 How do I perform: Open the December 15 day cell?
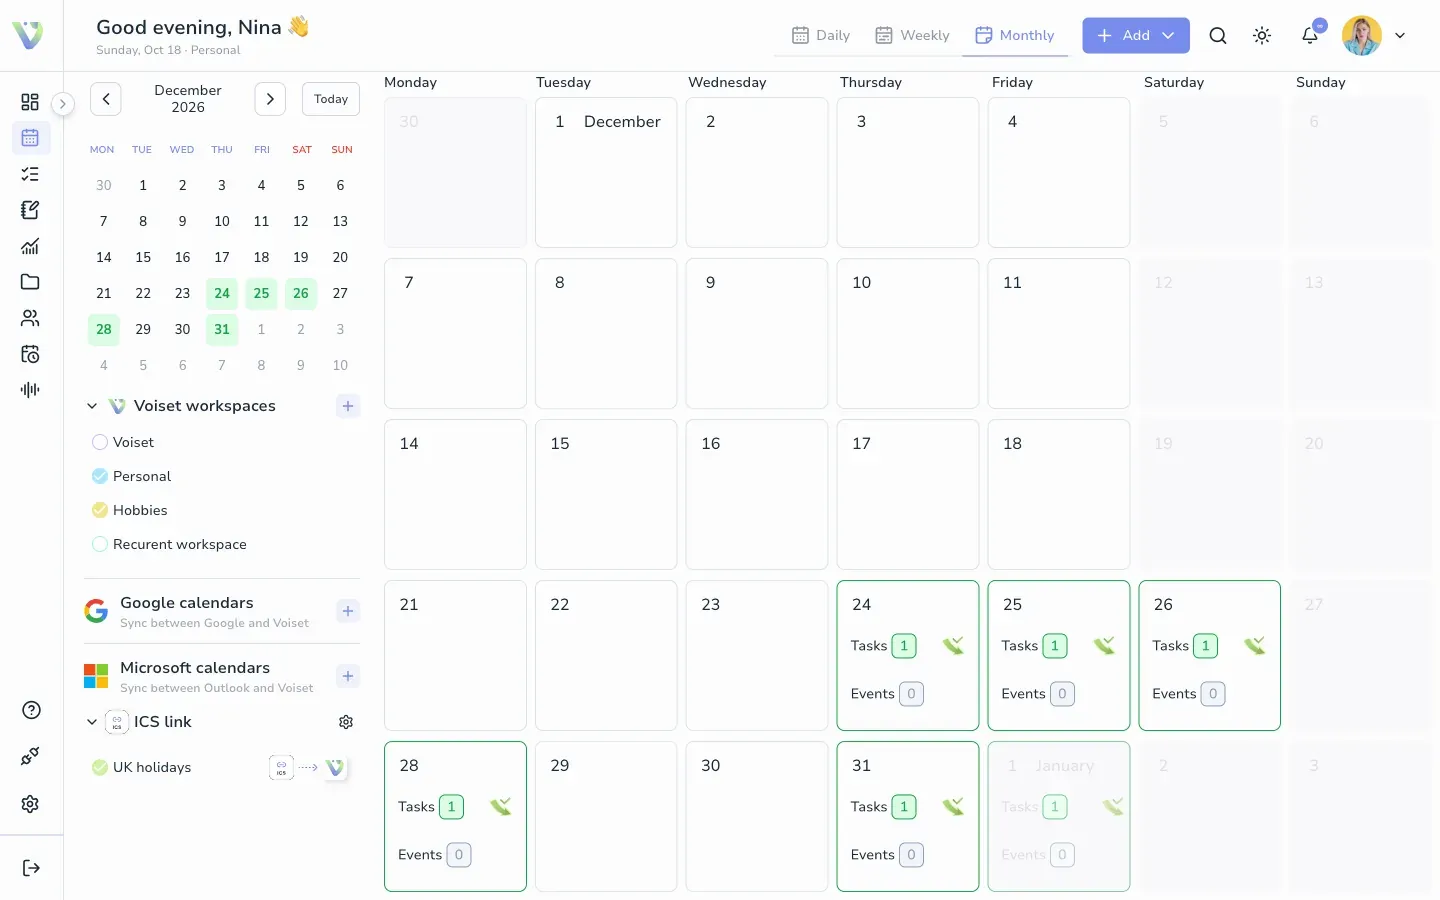(x=606, y=495)
